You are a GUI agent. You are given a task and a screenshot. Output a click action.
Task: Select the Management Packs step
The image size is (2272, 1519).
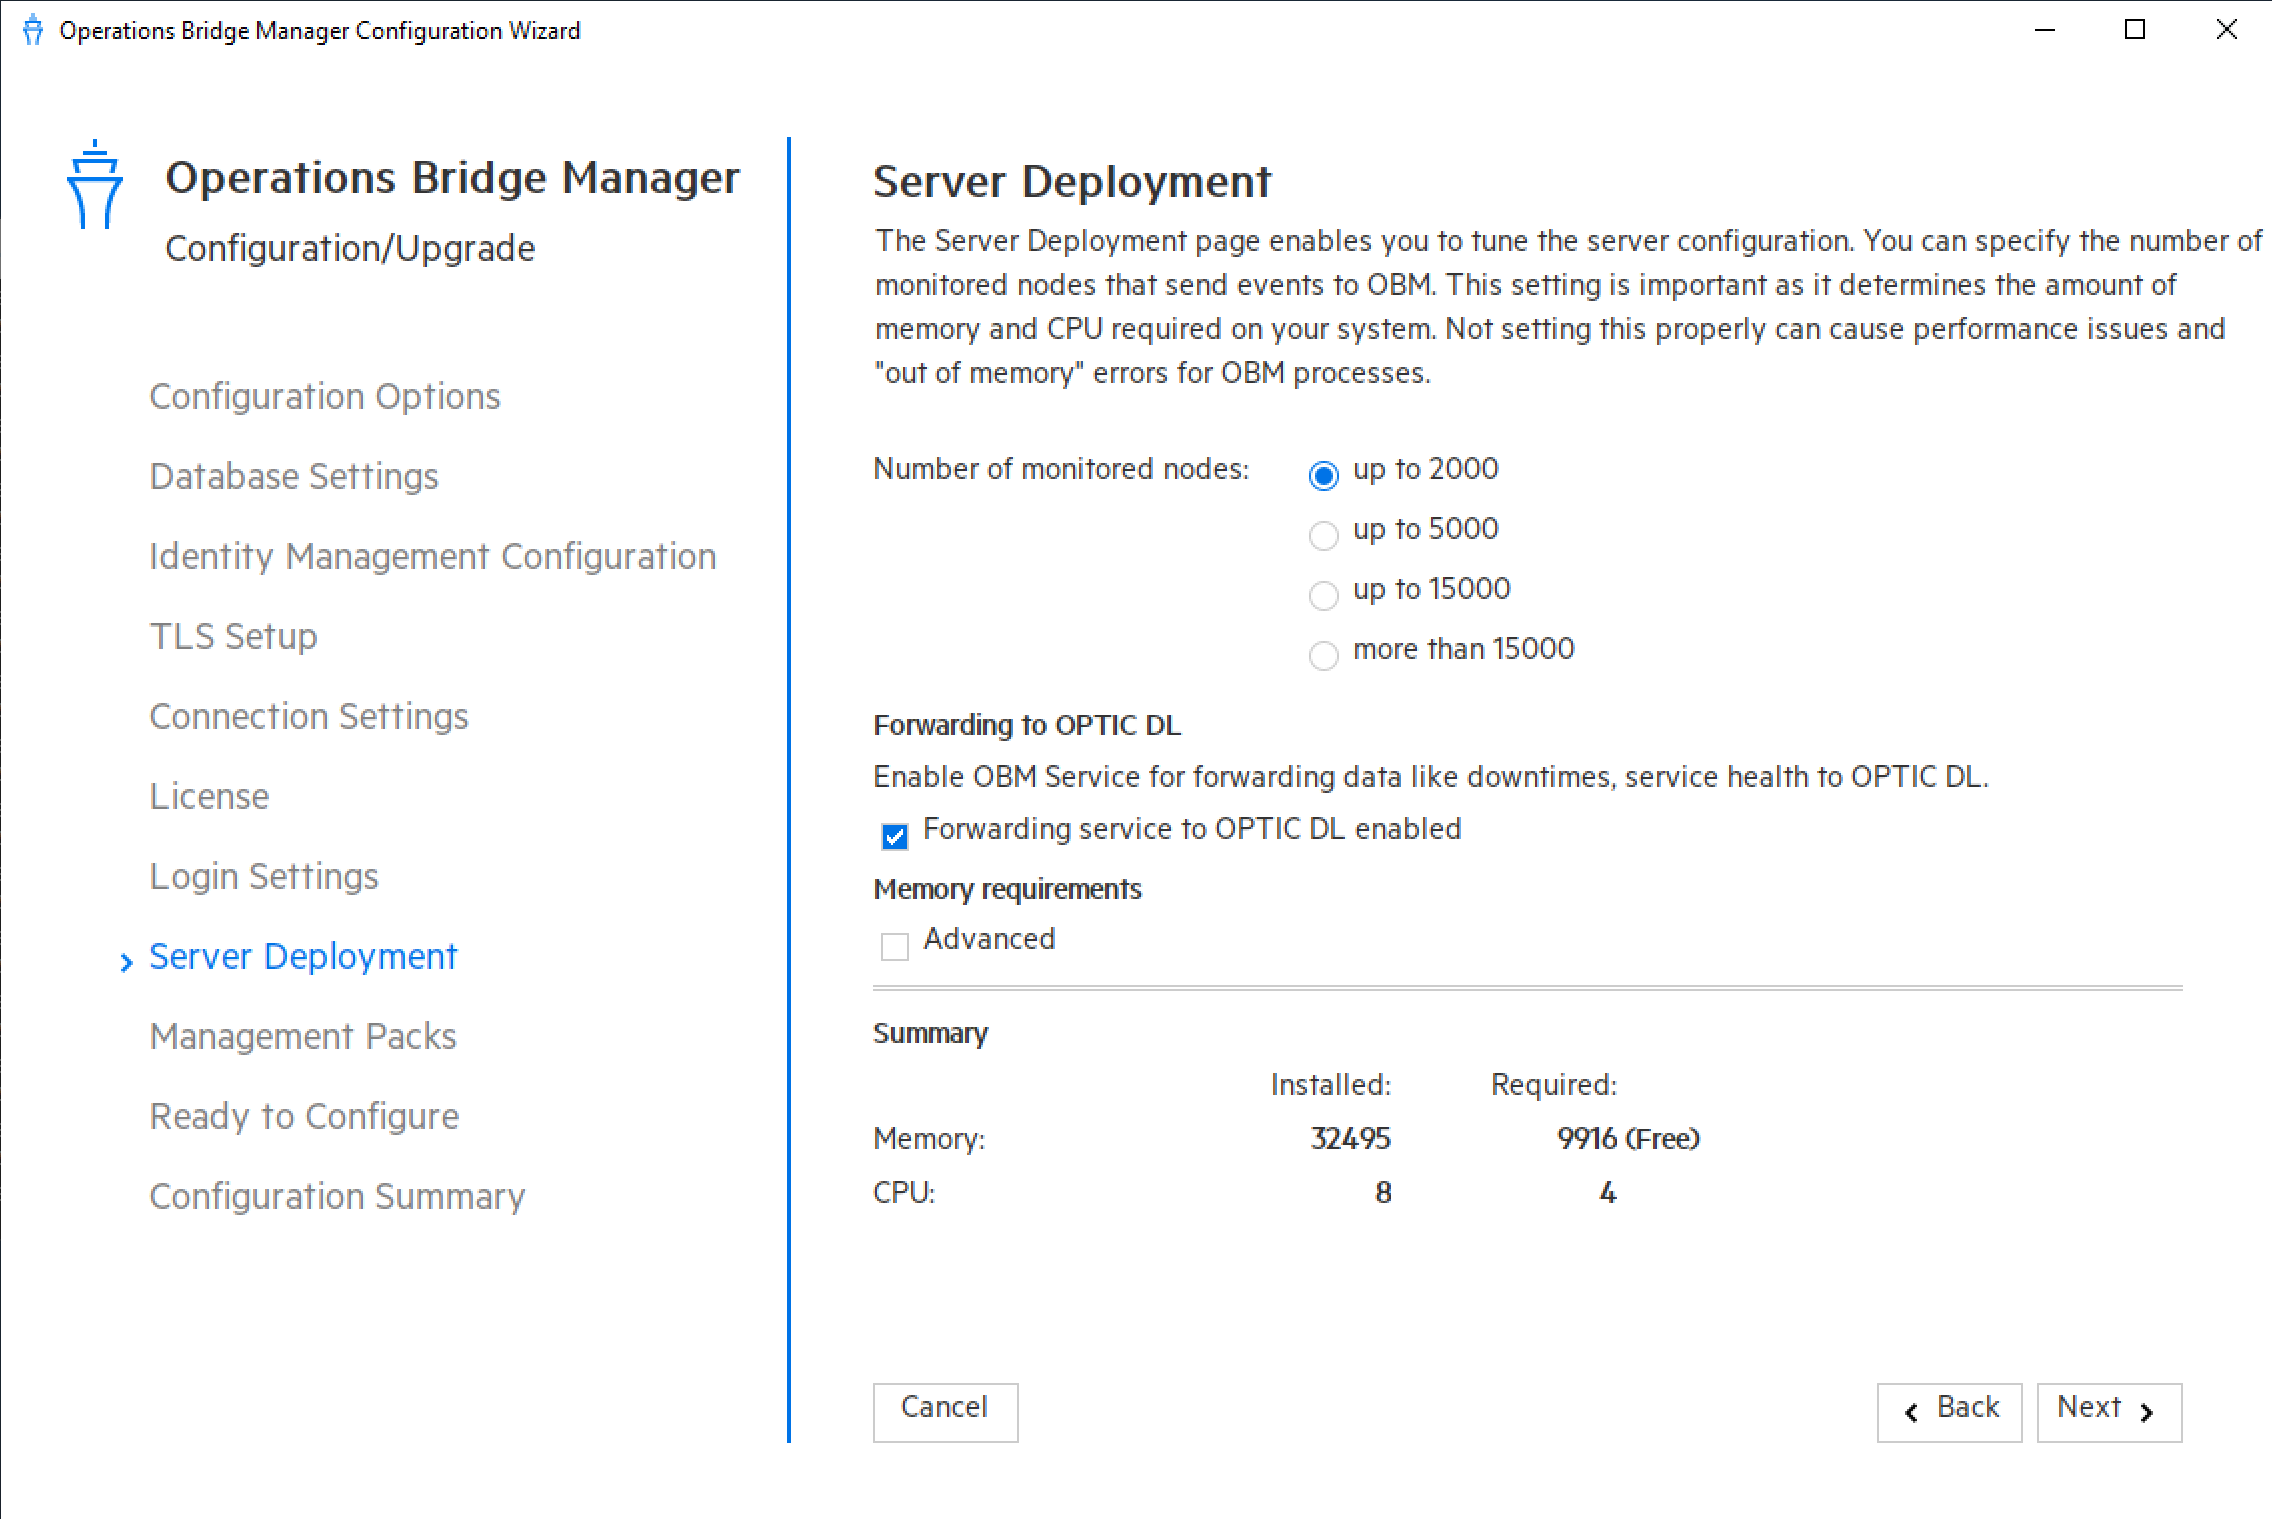[303, 1036]
